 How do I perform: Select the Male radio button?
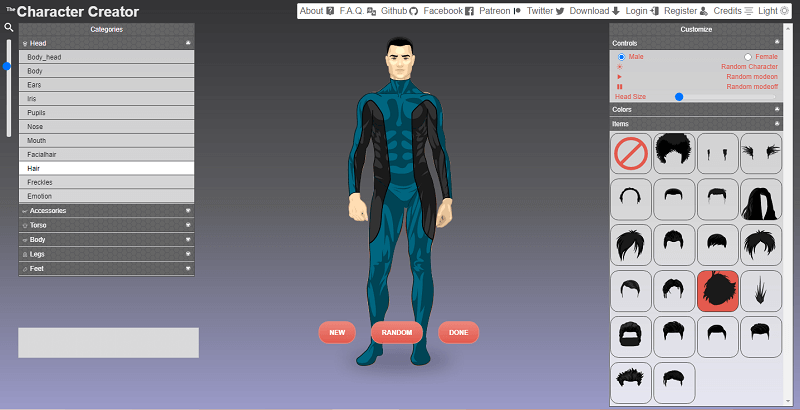621,57
